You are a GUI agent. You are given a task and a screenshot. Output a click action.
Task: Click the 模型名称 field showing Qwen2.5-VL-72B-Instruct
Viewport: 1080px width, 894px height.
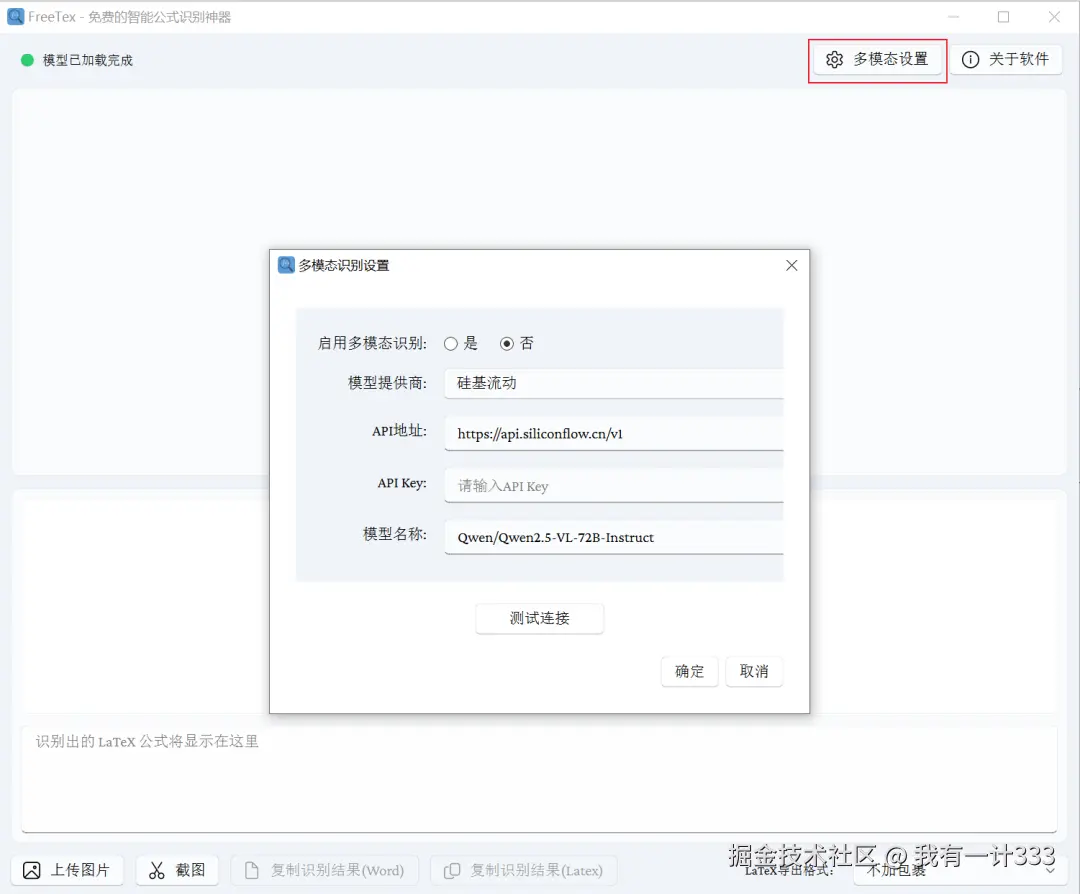point(613,537)
